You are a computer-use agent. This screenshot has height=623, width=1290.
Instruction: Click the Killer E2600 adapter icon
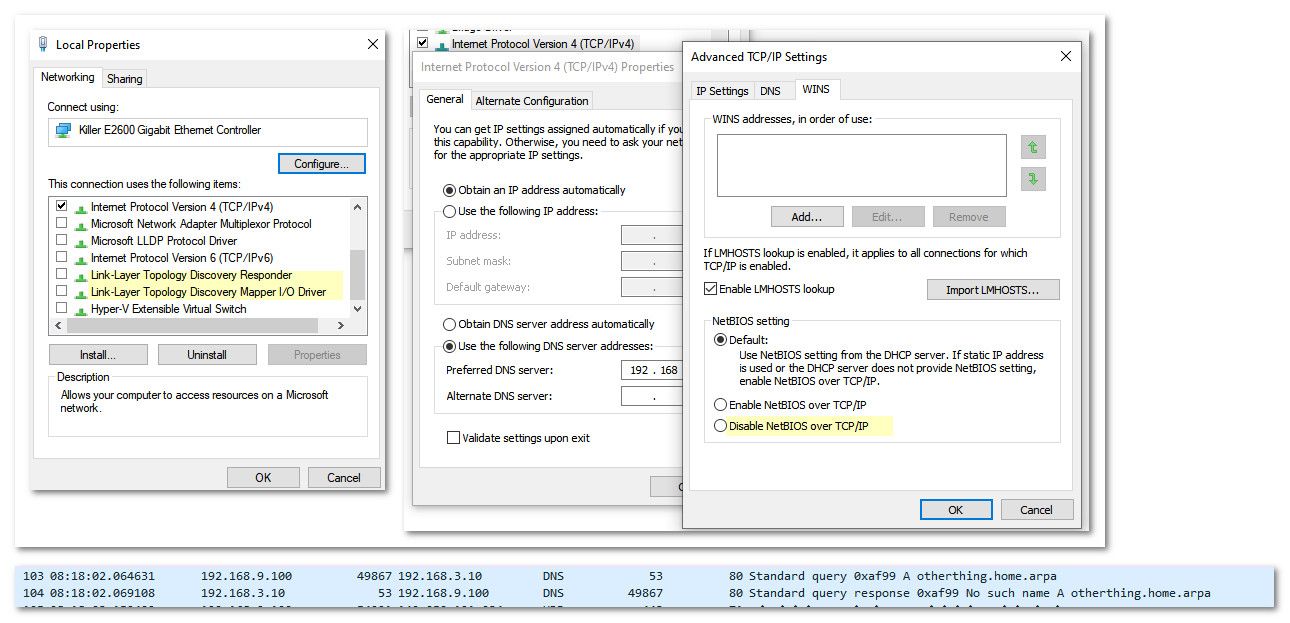click(64, 131)
